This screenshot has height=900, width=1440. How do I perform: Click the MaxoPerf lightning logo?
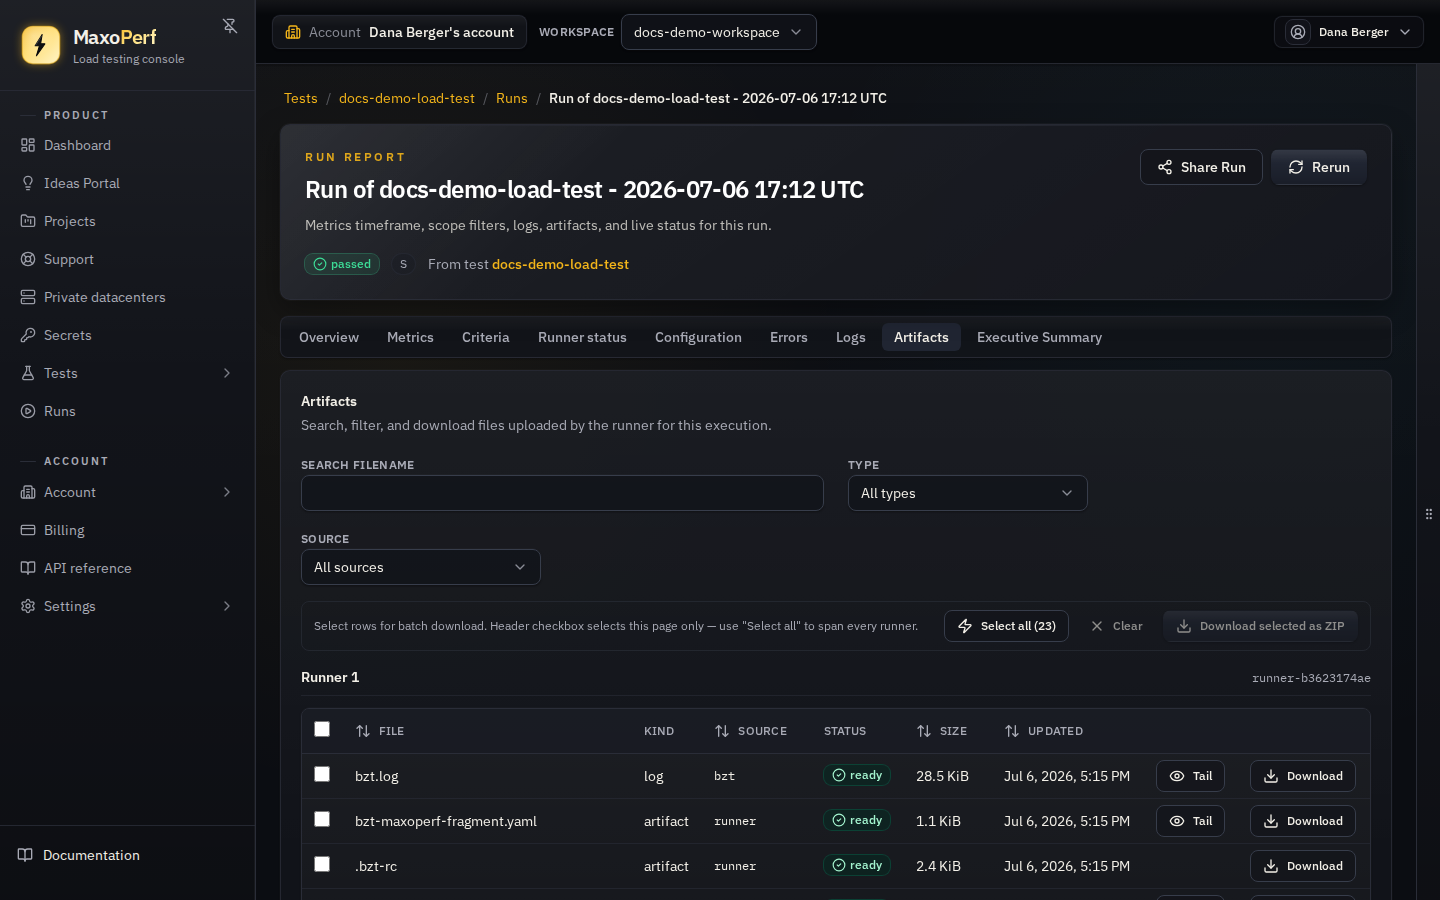click(x=41, y=45)
